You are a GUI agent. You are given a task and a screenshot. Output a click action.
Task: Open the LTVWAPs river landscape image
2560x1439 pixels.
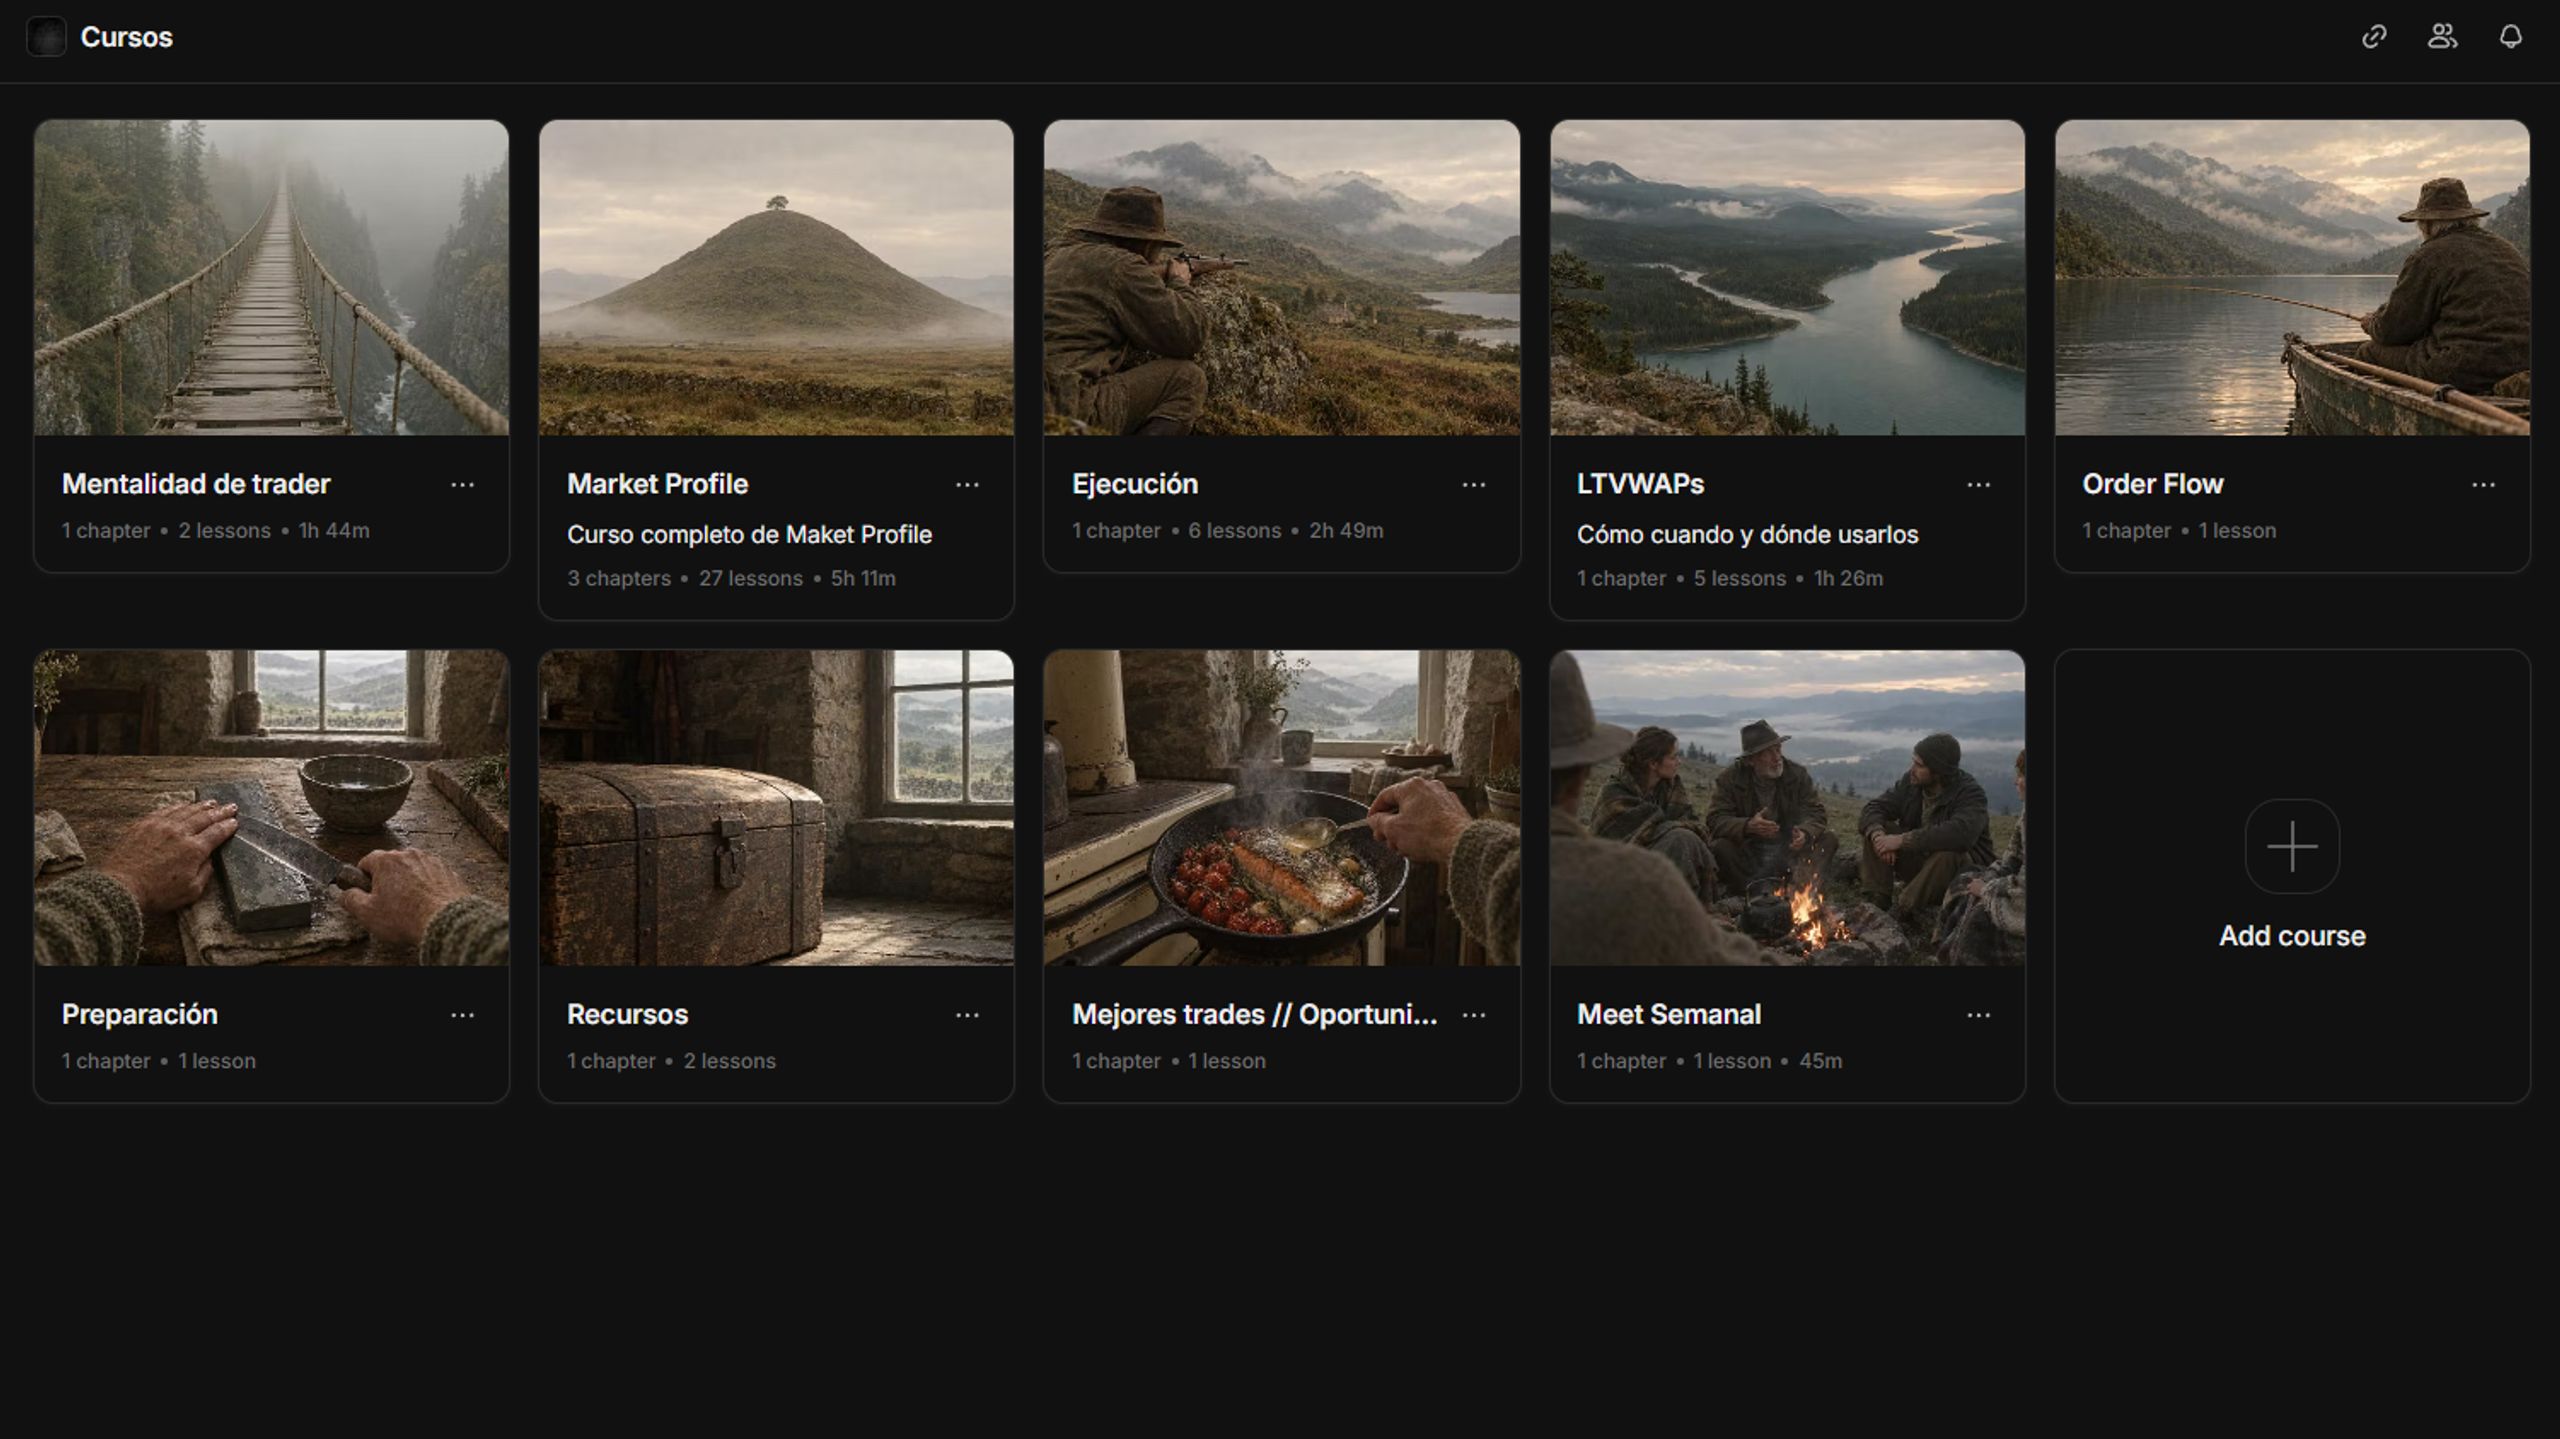point(1787,278)
